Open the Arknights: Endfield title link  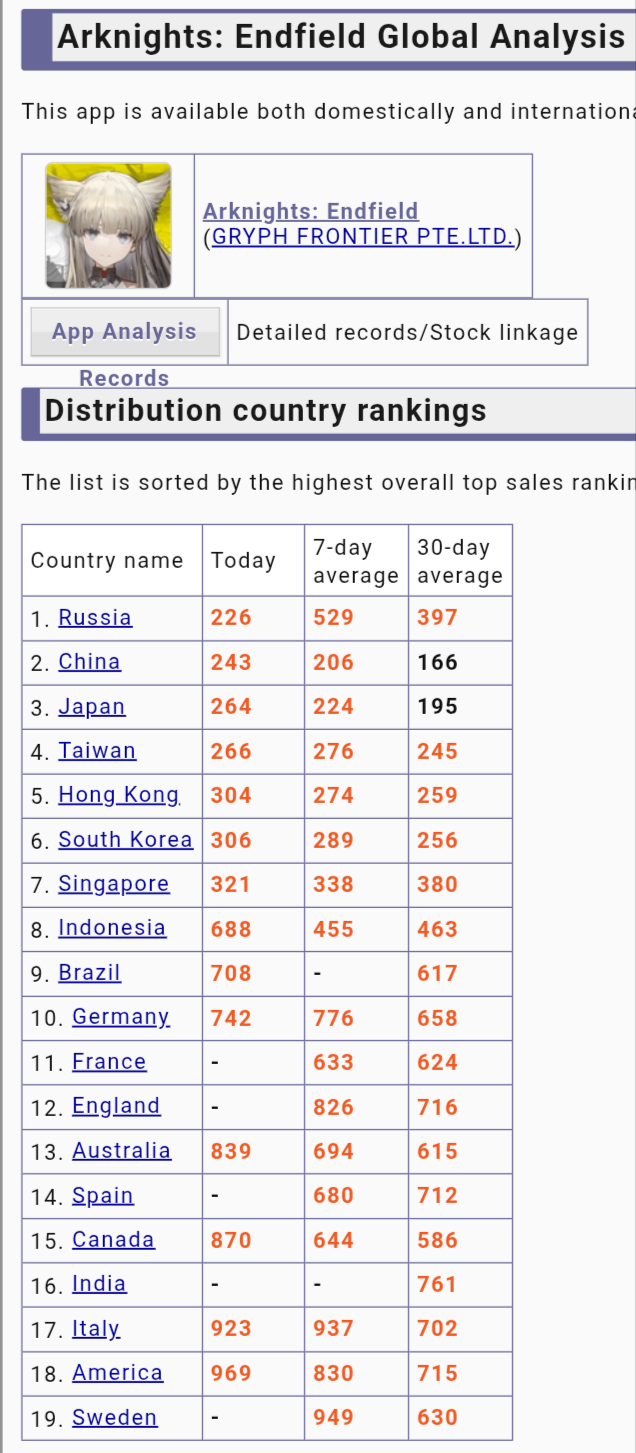coord(310,211)
